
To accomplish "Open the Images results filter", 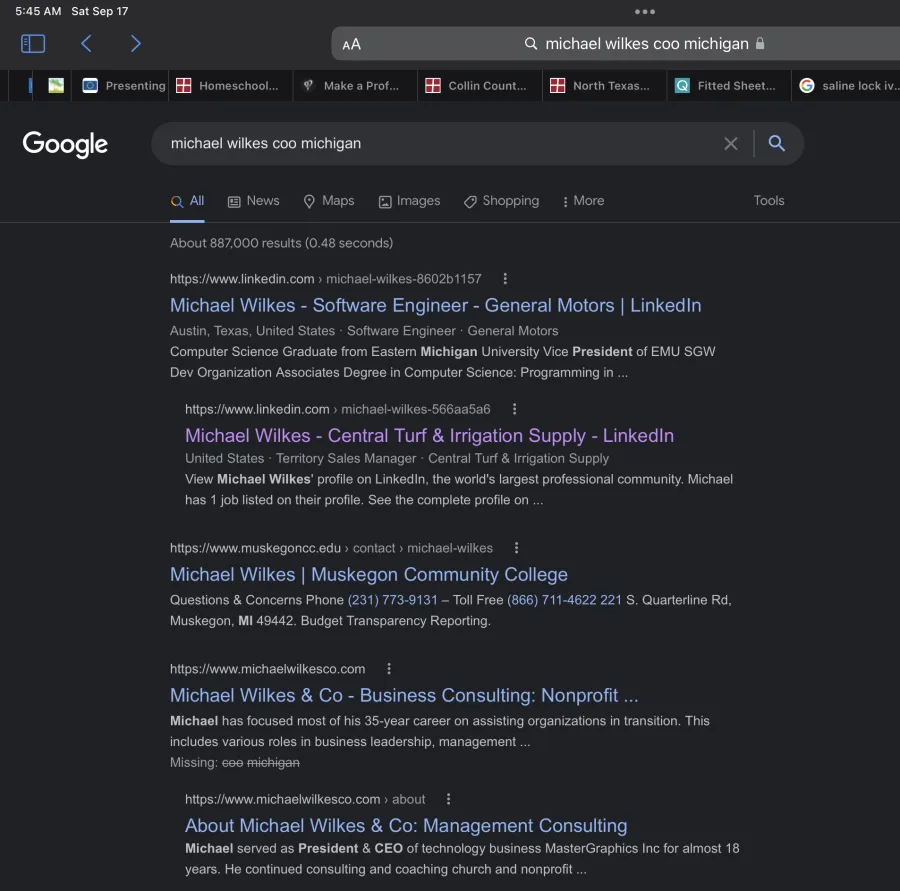I will 409,201.
